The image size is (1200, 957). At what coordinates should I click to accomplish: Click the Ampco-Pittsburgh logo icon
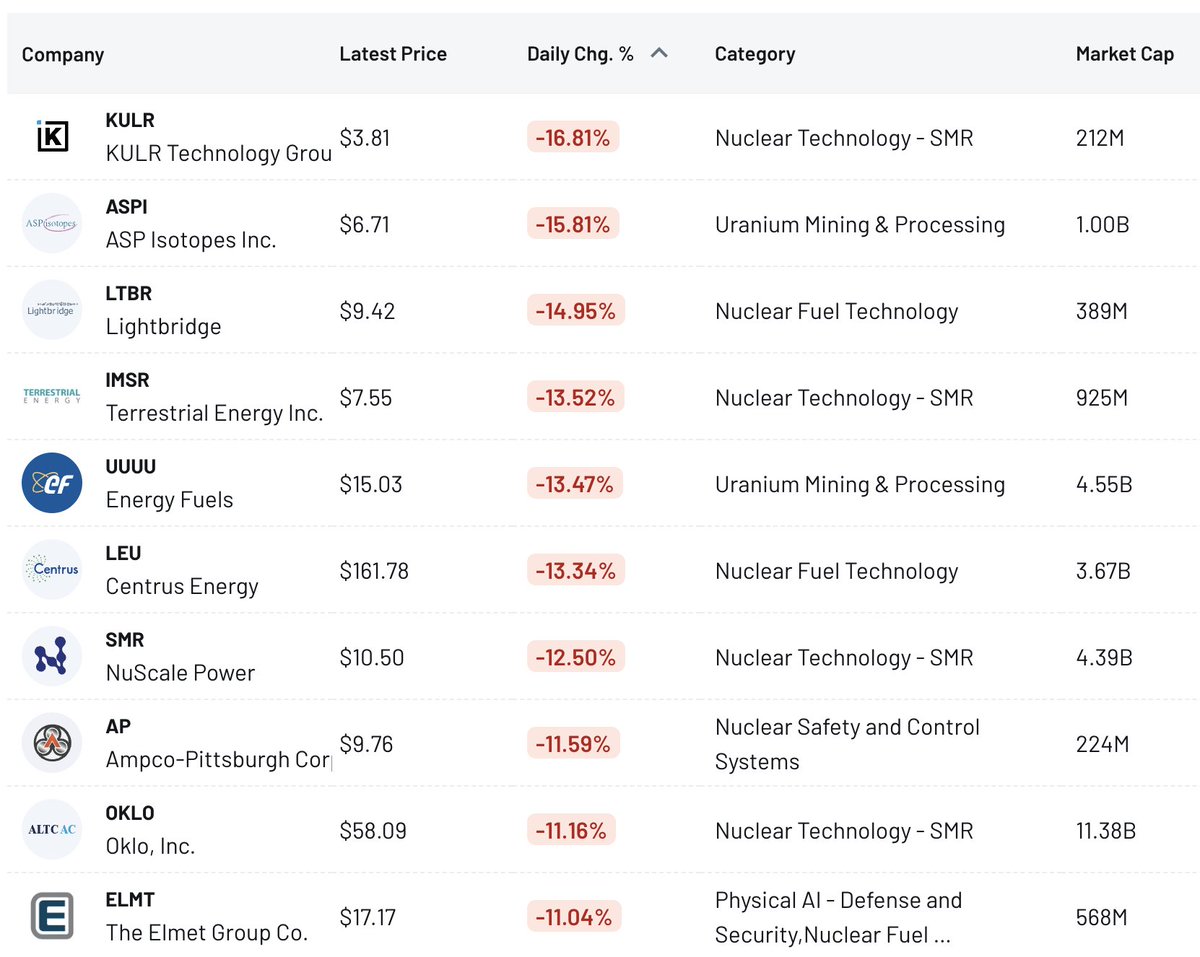coord(51,743)
